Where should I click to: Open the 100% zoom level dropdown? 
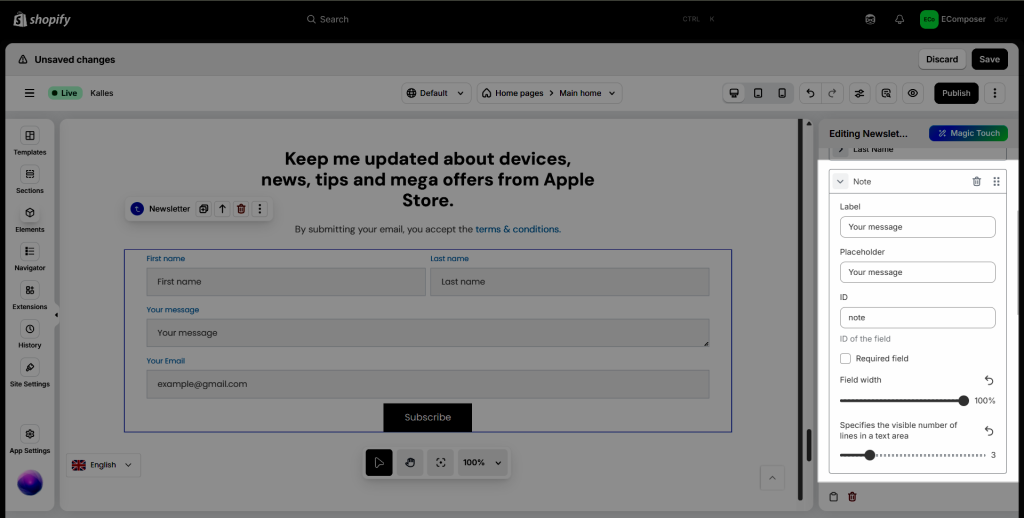point(483,463)
